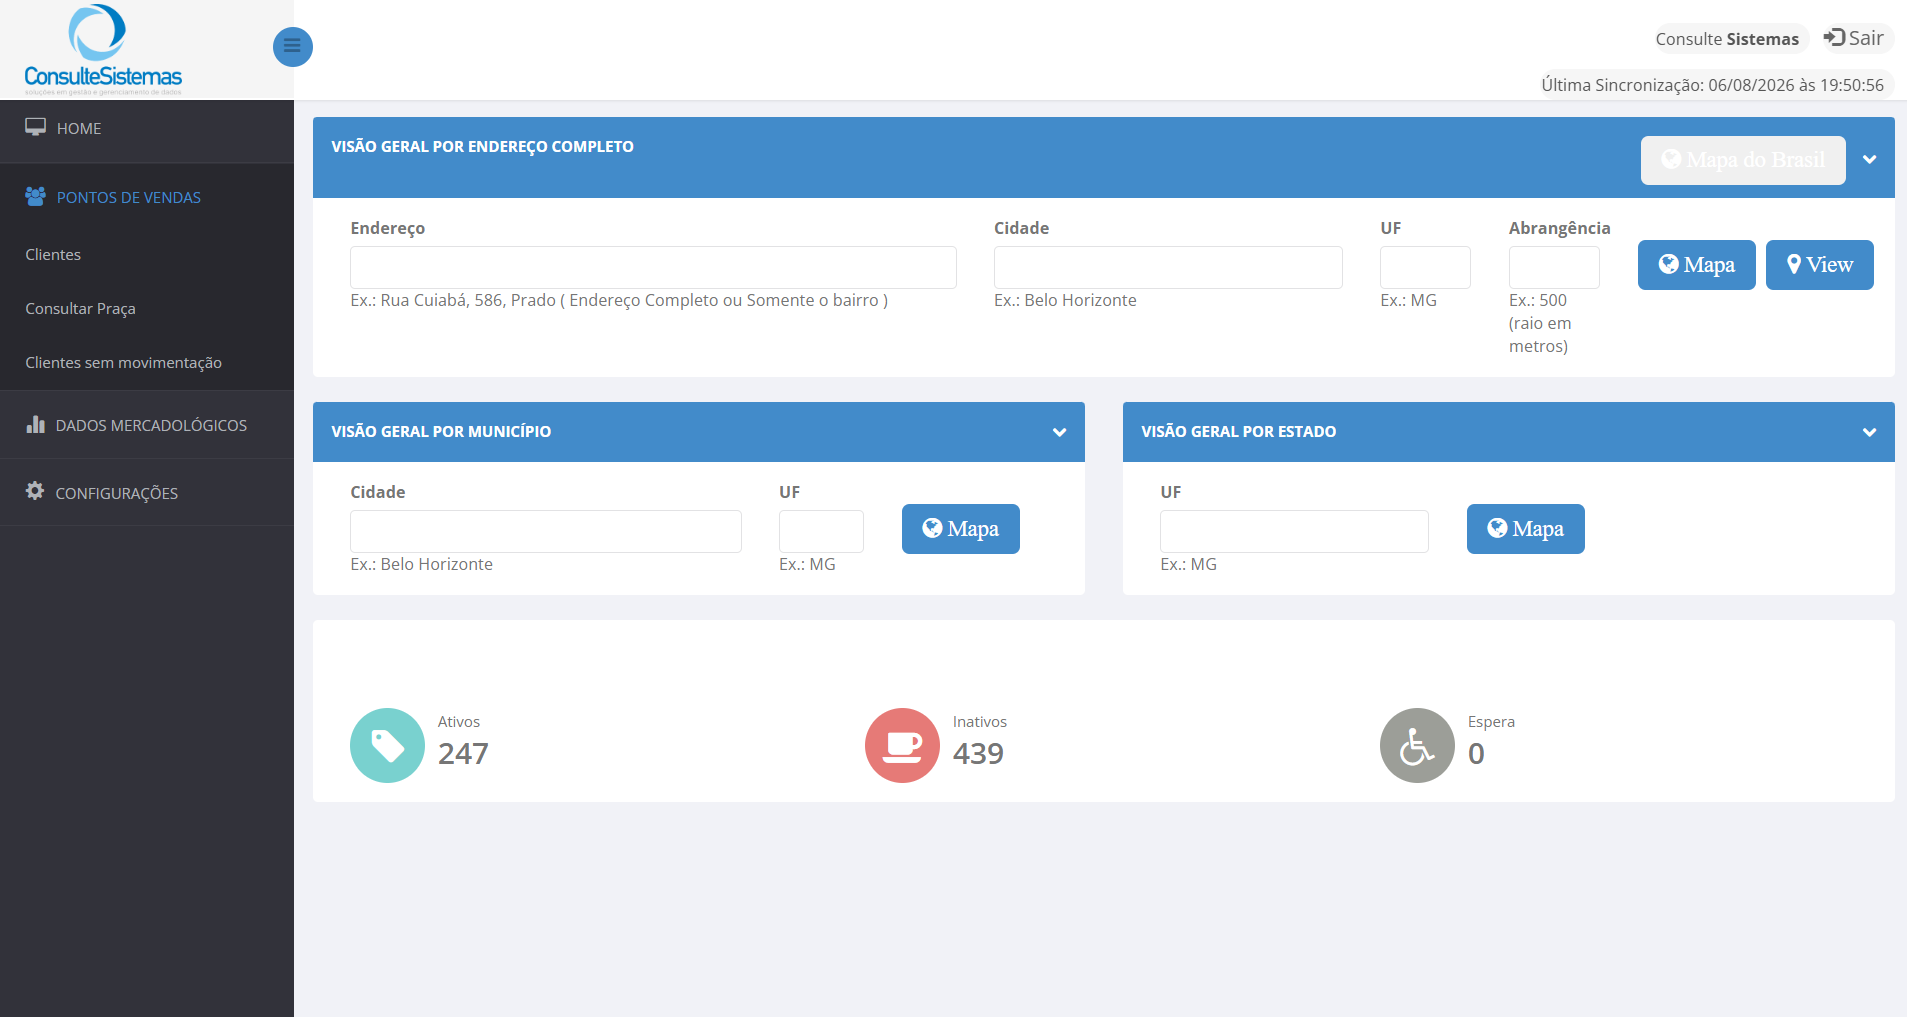Click the Consulte Sistemas user label
The image size is (1907, 1017).
click(1727, 39)
